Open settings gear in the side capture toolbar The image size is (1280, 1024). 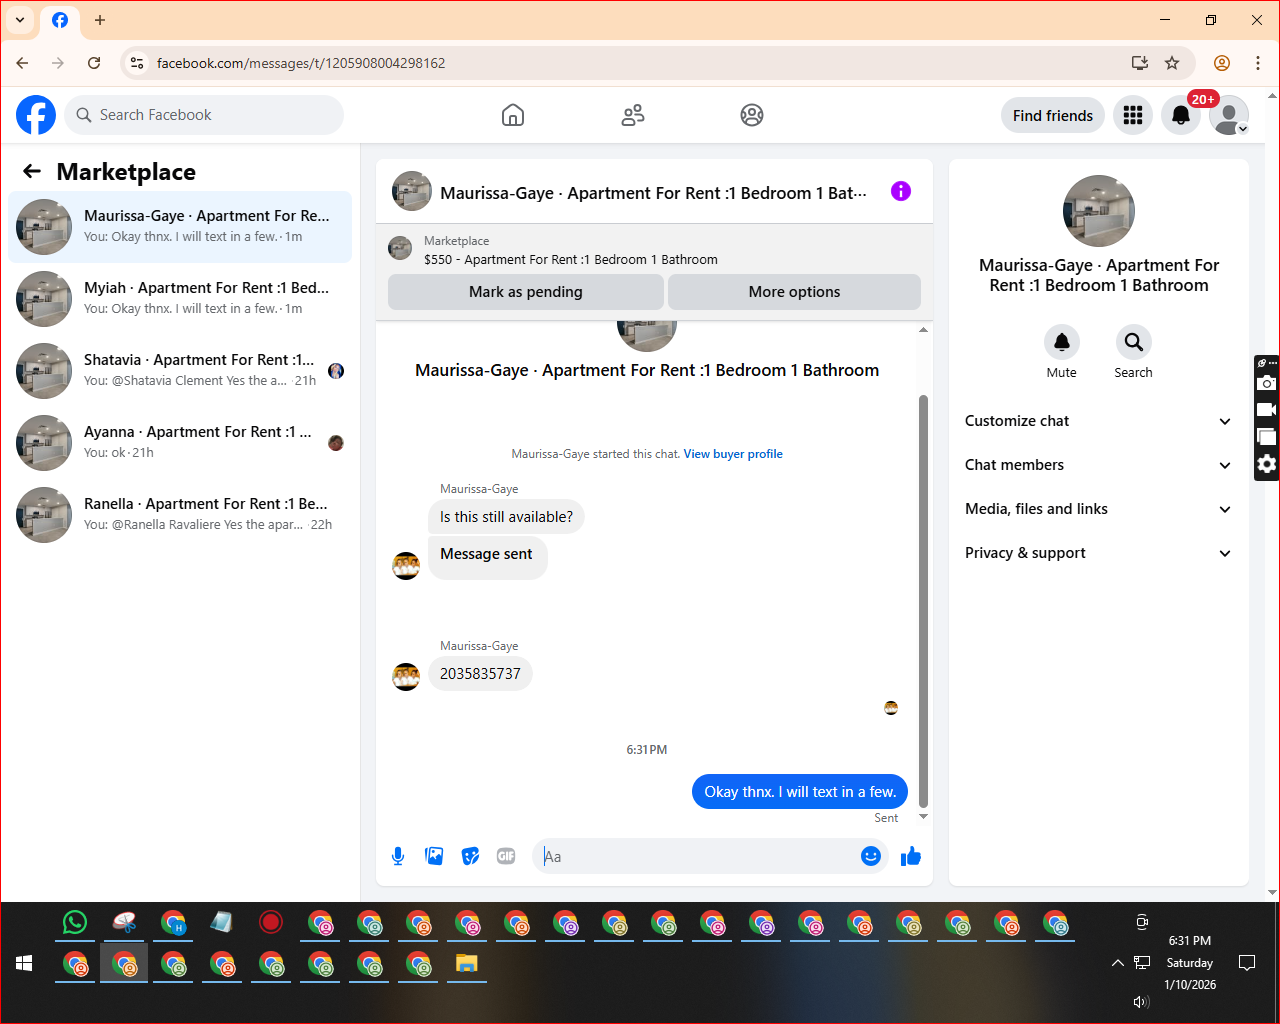(x=1267, y=464)
